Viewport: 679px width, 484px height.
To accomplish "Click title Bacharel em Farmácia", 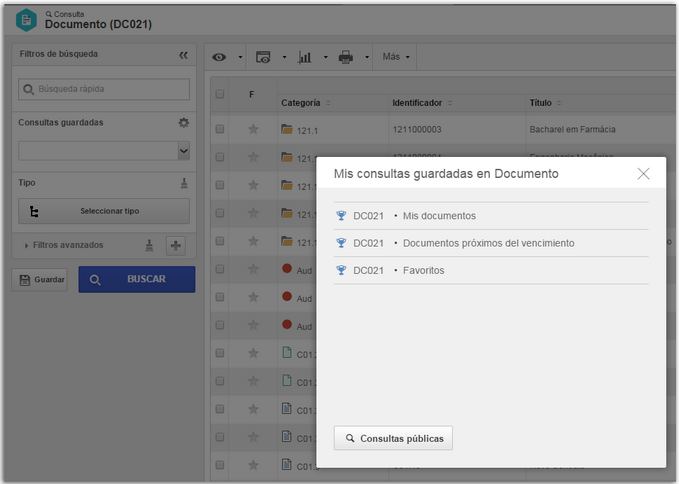I will pyautogui.click(x=572, y=129).
